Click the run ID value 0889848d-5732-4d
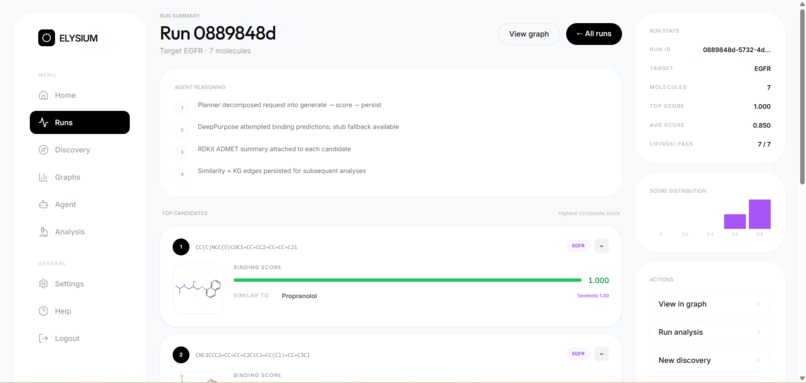The image size is (806, 383). [737, 50]
